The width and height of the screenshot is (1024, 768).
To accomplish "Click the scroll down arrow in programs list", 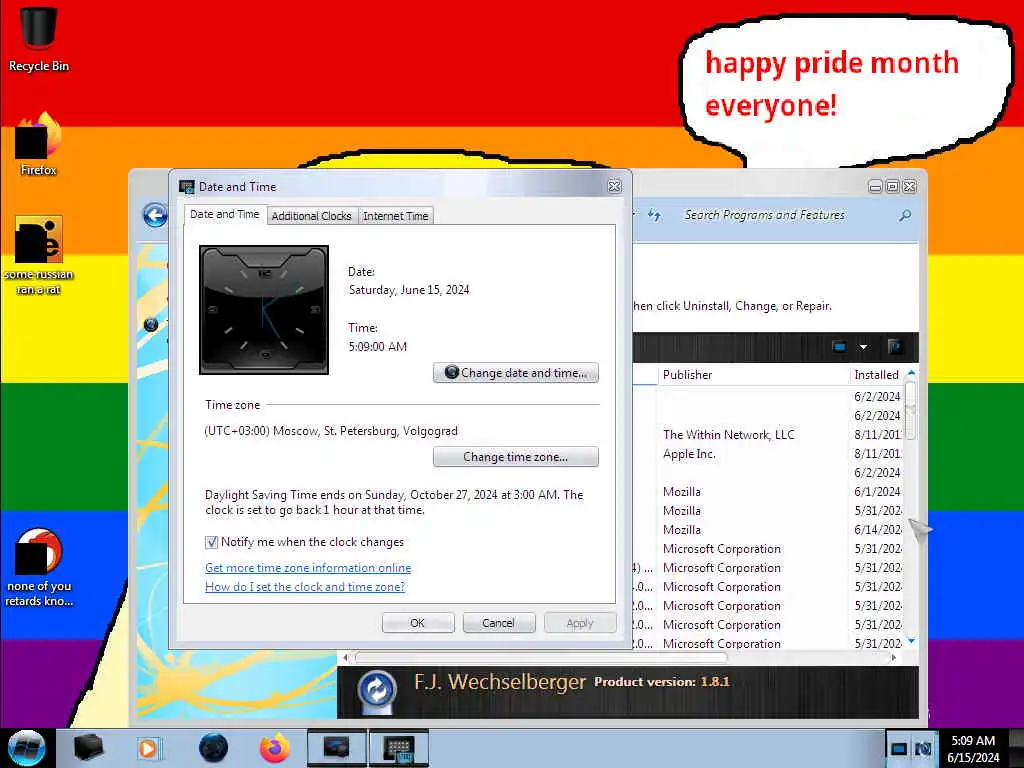I will point(911,641).
